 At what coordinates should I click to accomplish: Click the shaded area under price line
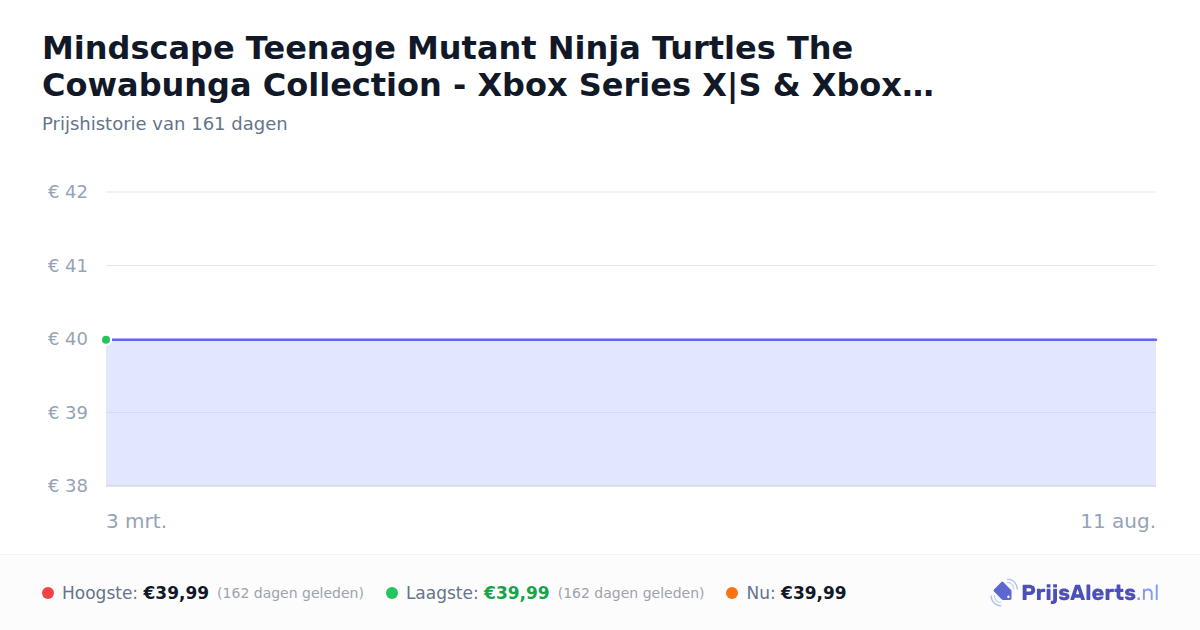(x=631, y=413)
